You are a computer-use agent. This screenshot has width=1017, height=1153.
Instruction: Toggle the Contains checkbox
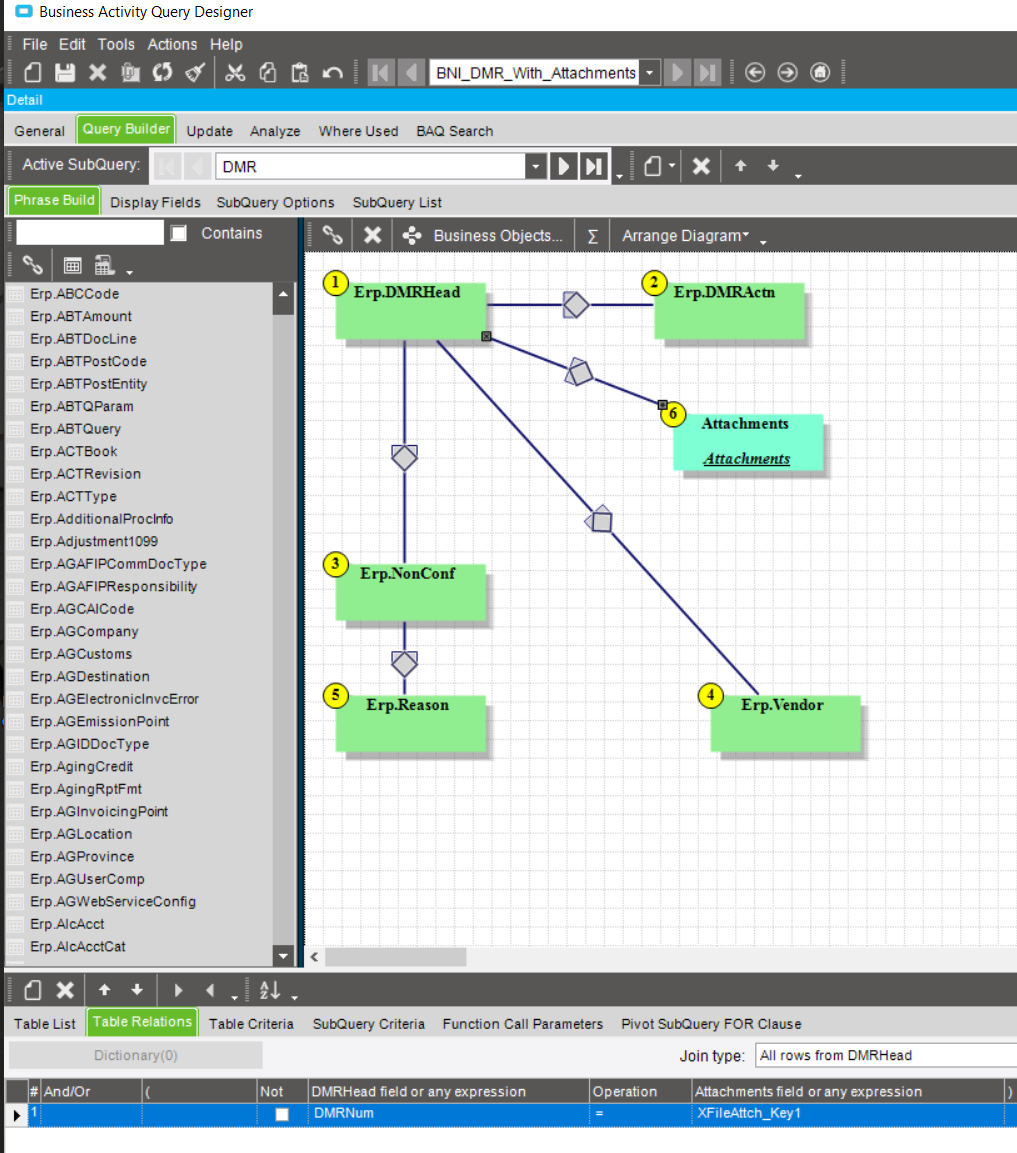click(x=179, y=233)
